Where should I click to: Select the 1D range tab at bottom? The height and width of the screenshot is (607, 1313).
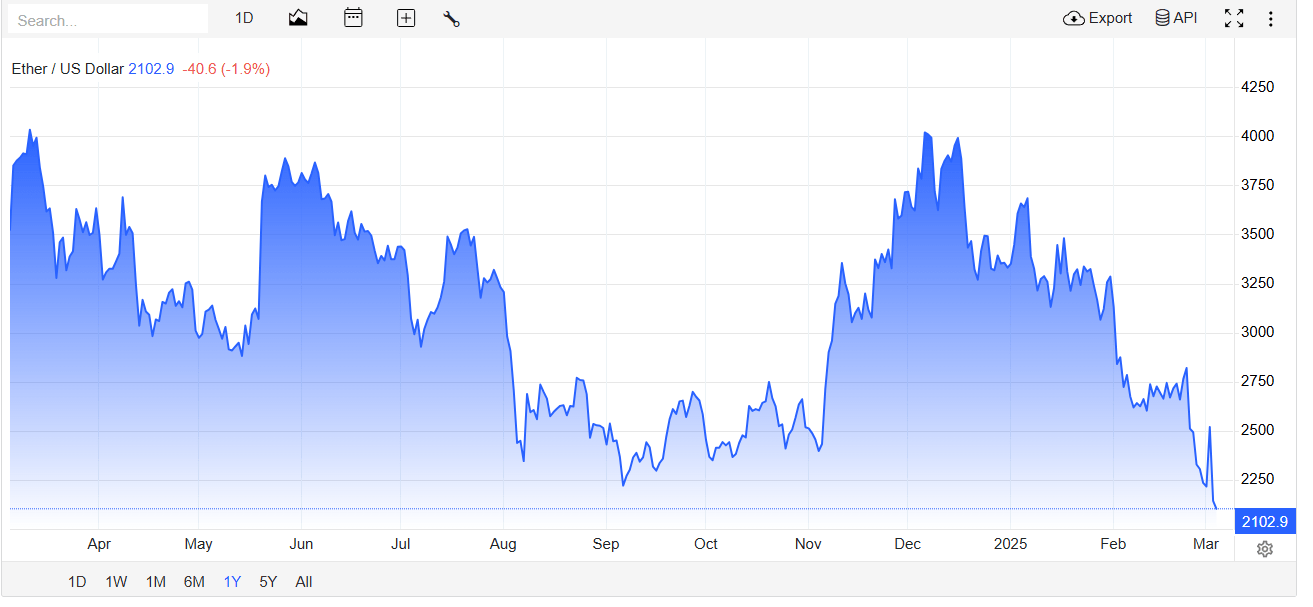pyautogui.click(x=77, y=582)
